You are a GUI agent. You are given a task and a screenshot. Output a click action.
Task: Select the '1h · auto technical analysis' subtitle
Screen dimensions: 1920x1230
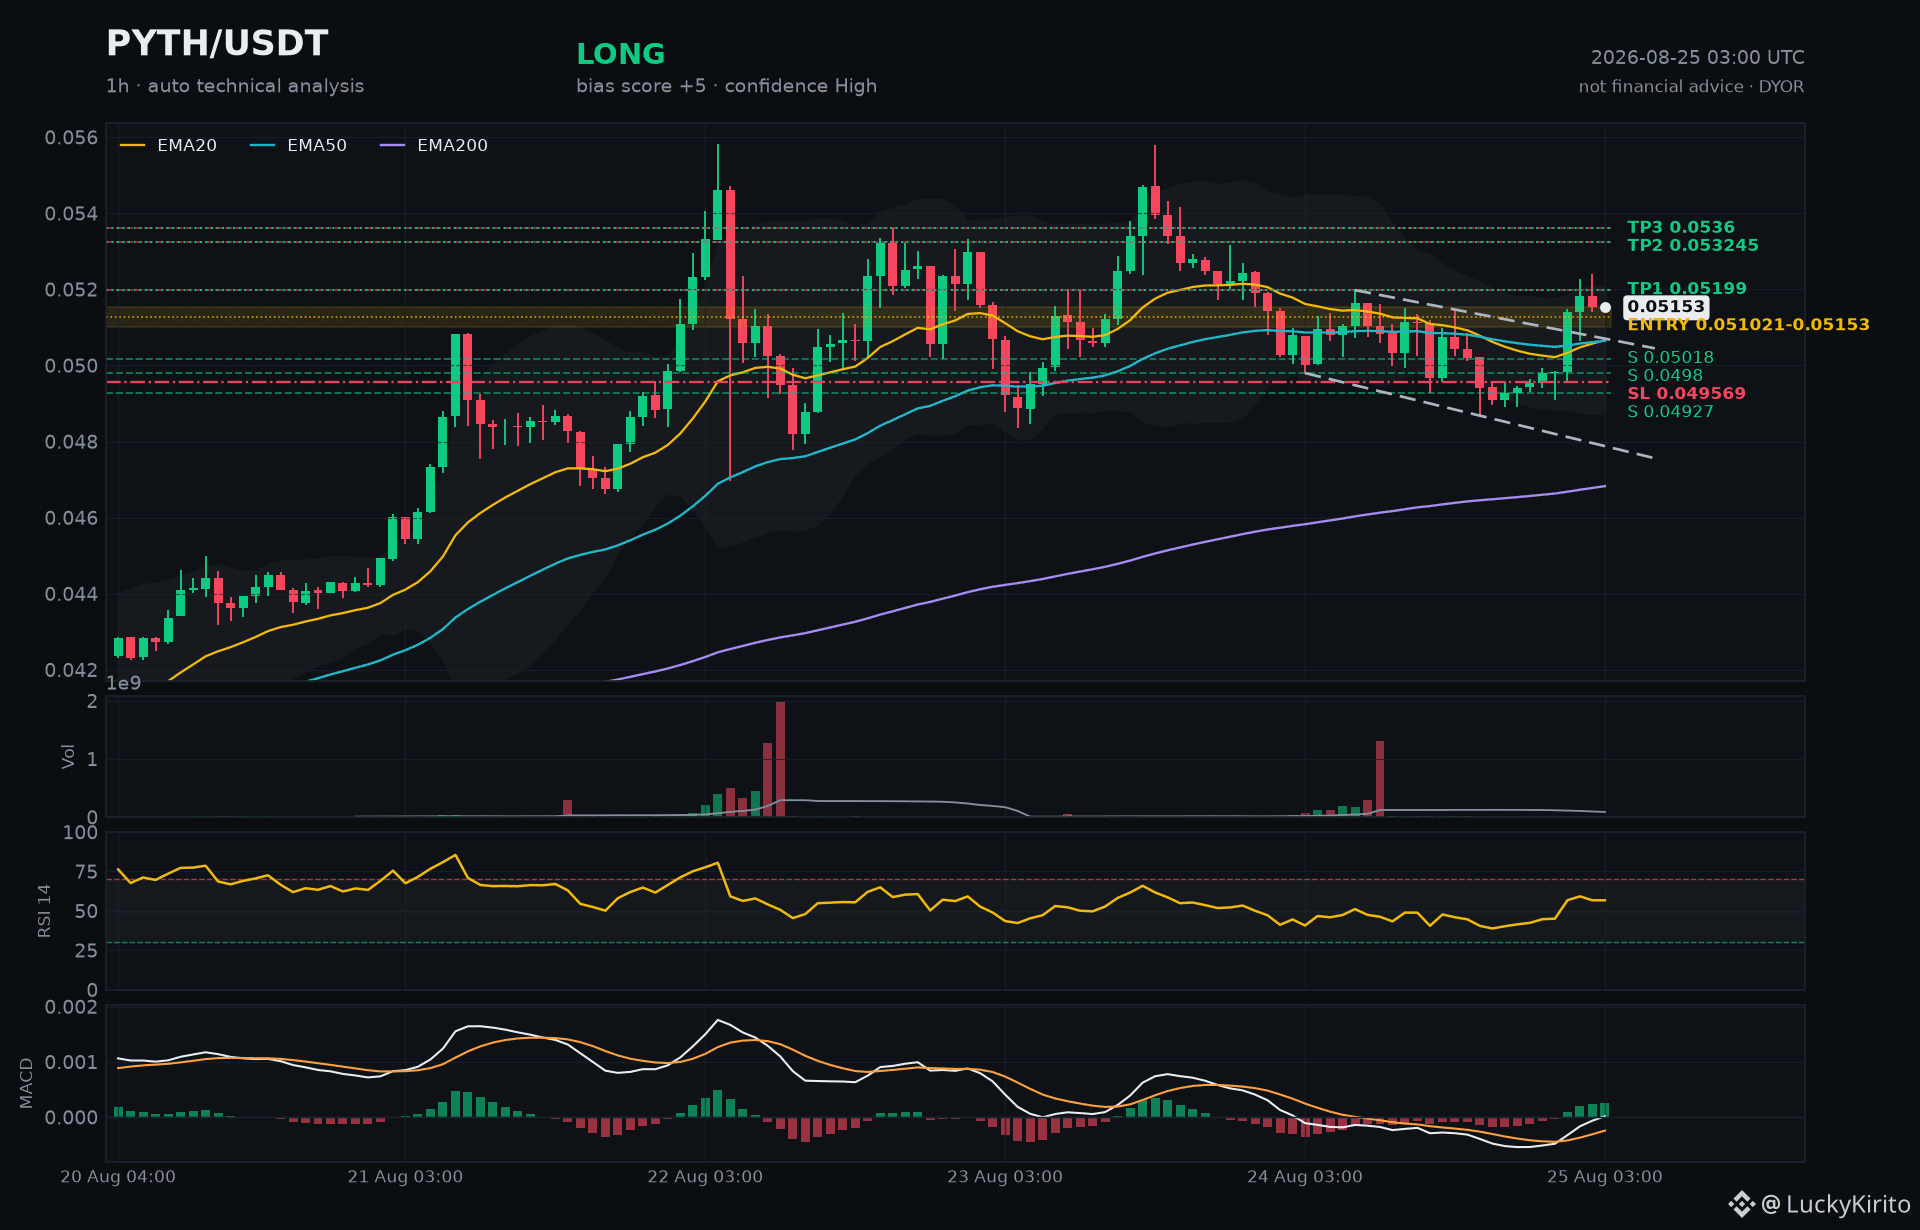(x=235, y=86)
